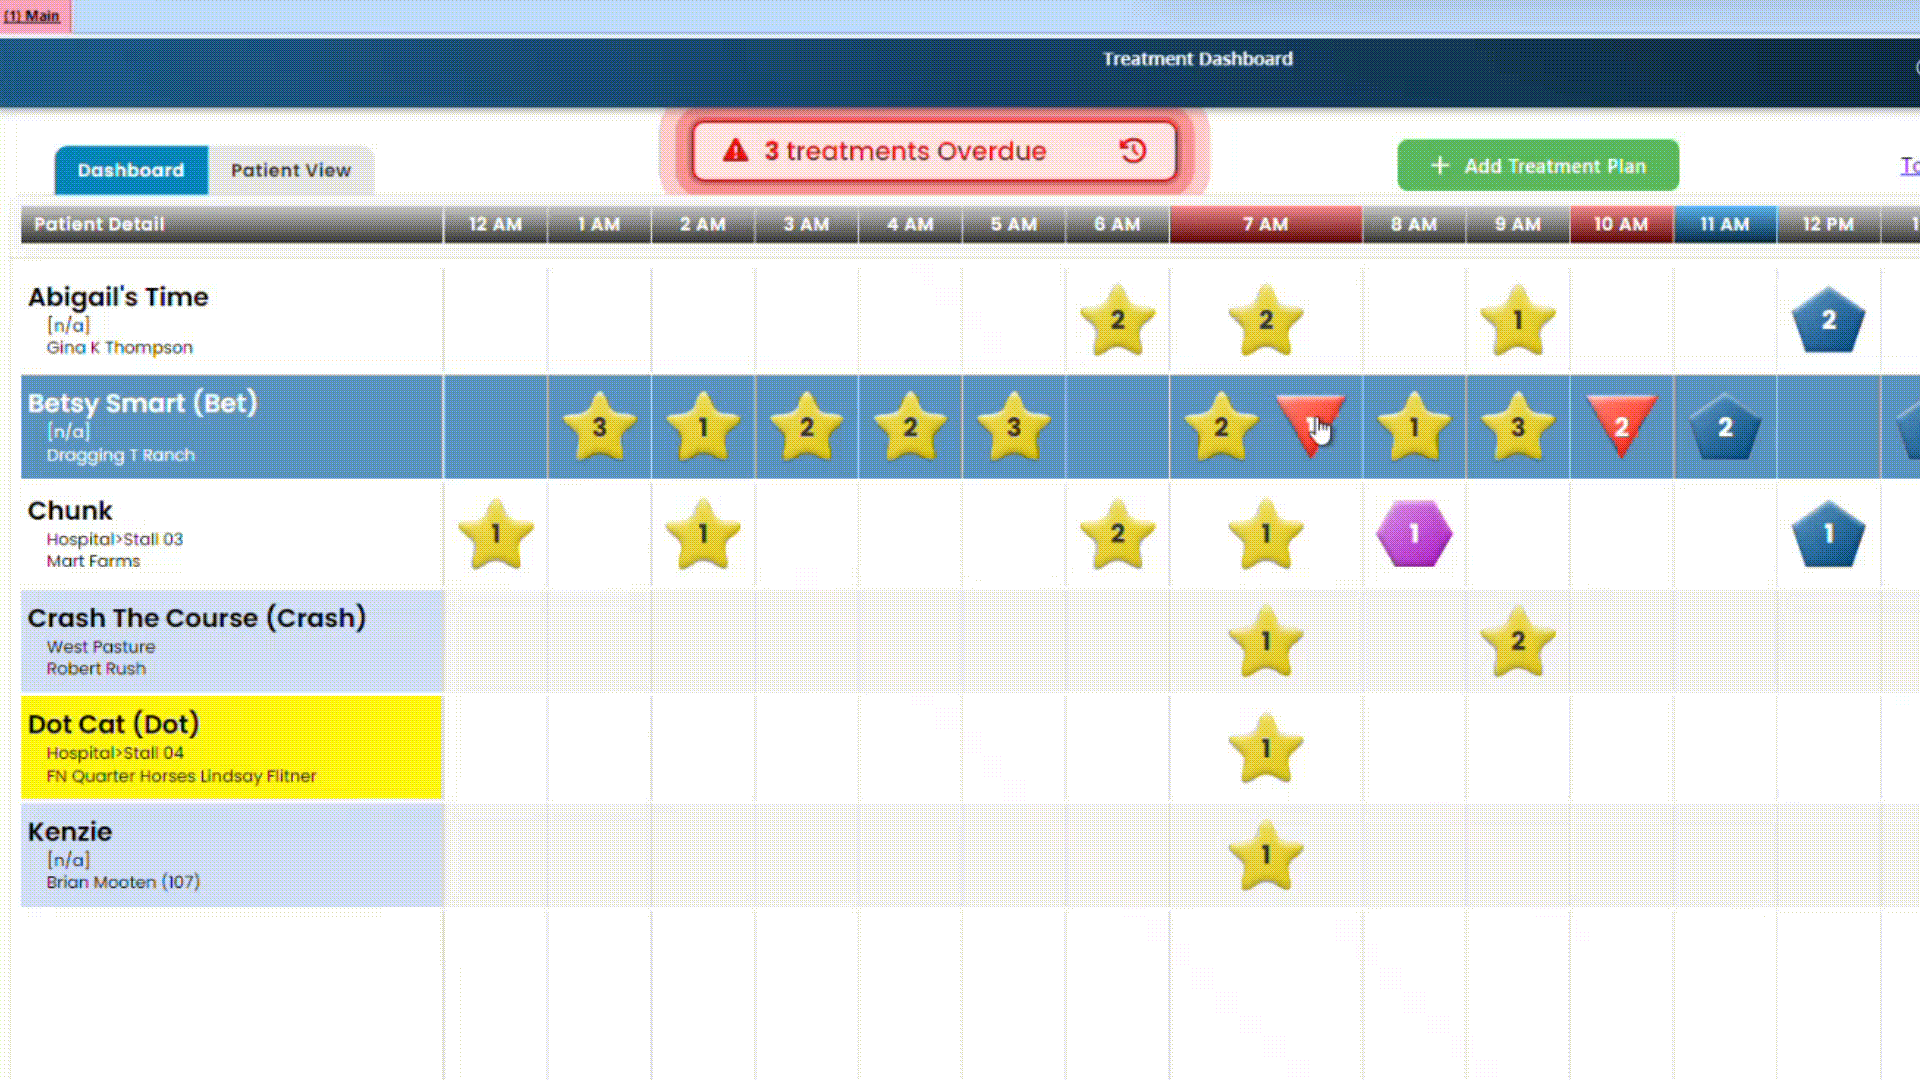Click owner name Gina K Thompson
This screenshot has width=1920, height=1080.
point(119,348)
